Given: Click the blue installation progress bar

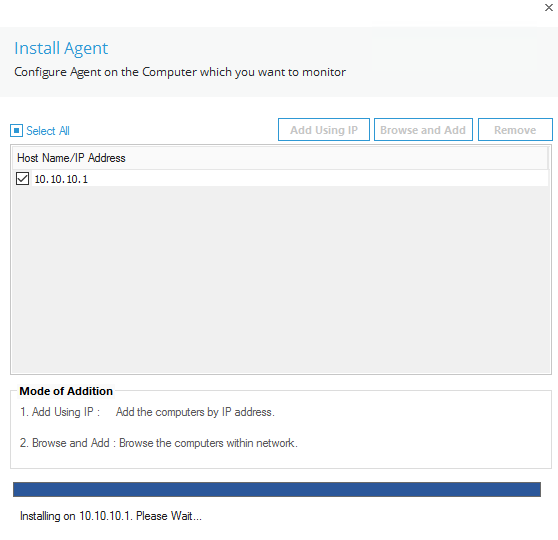Looking at the screenshot, I should [277, 489].
